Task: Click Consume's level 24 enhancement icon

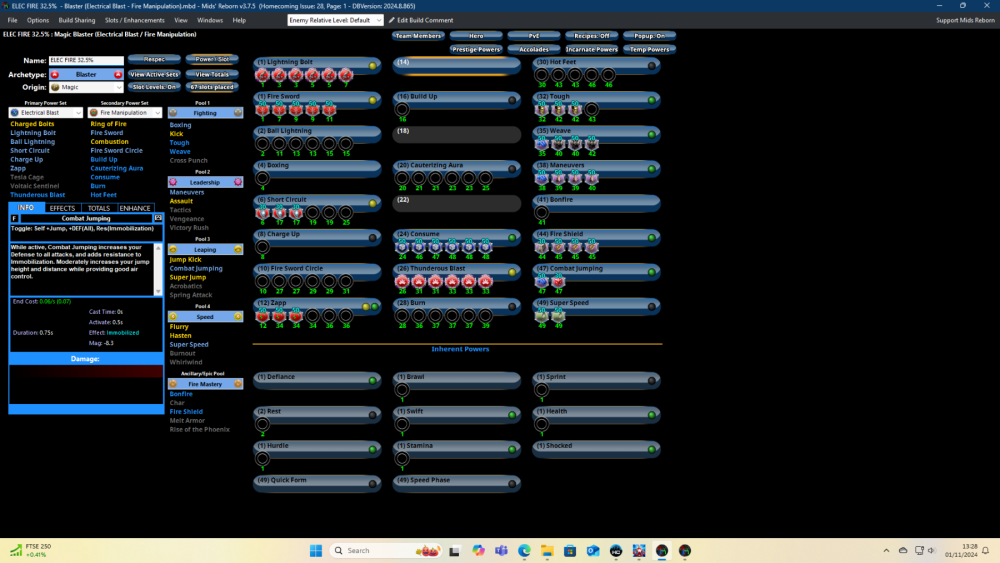Action: tap(402, 247)
